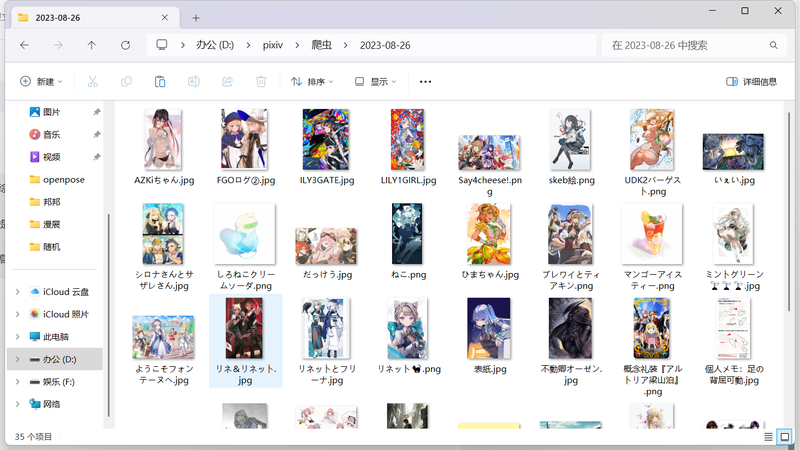The width and height of the screenshot is (800, 450).
Task: Open the more options ellipsis menu
Action: click(x=426, y=82)
